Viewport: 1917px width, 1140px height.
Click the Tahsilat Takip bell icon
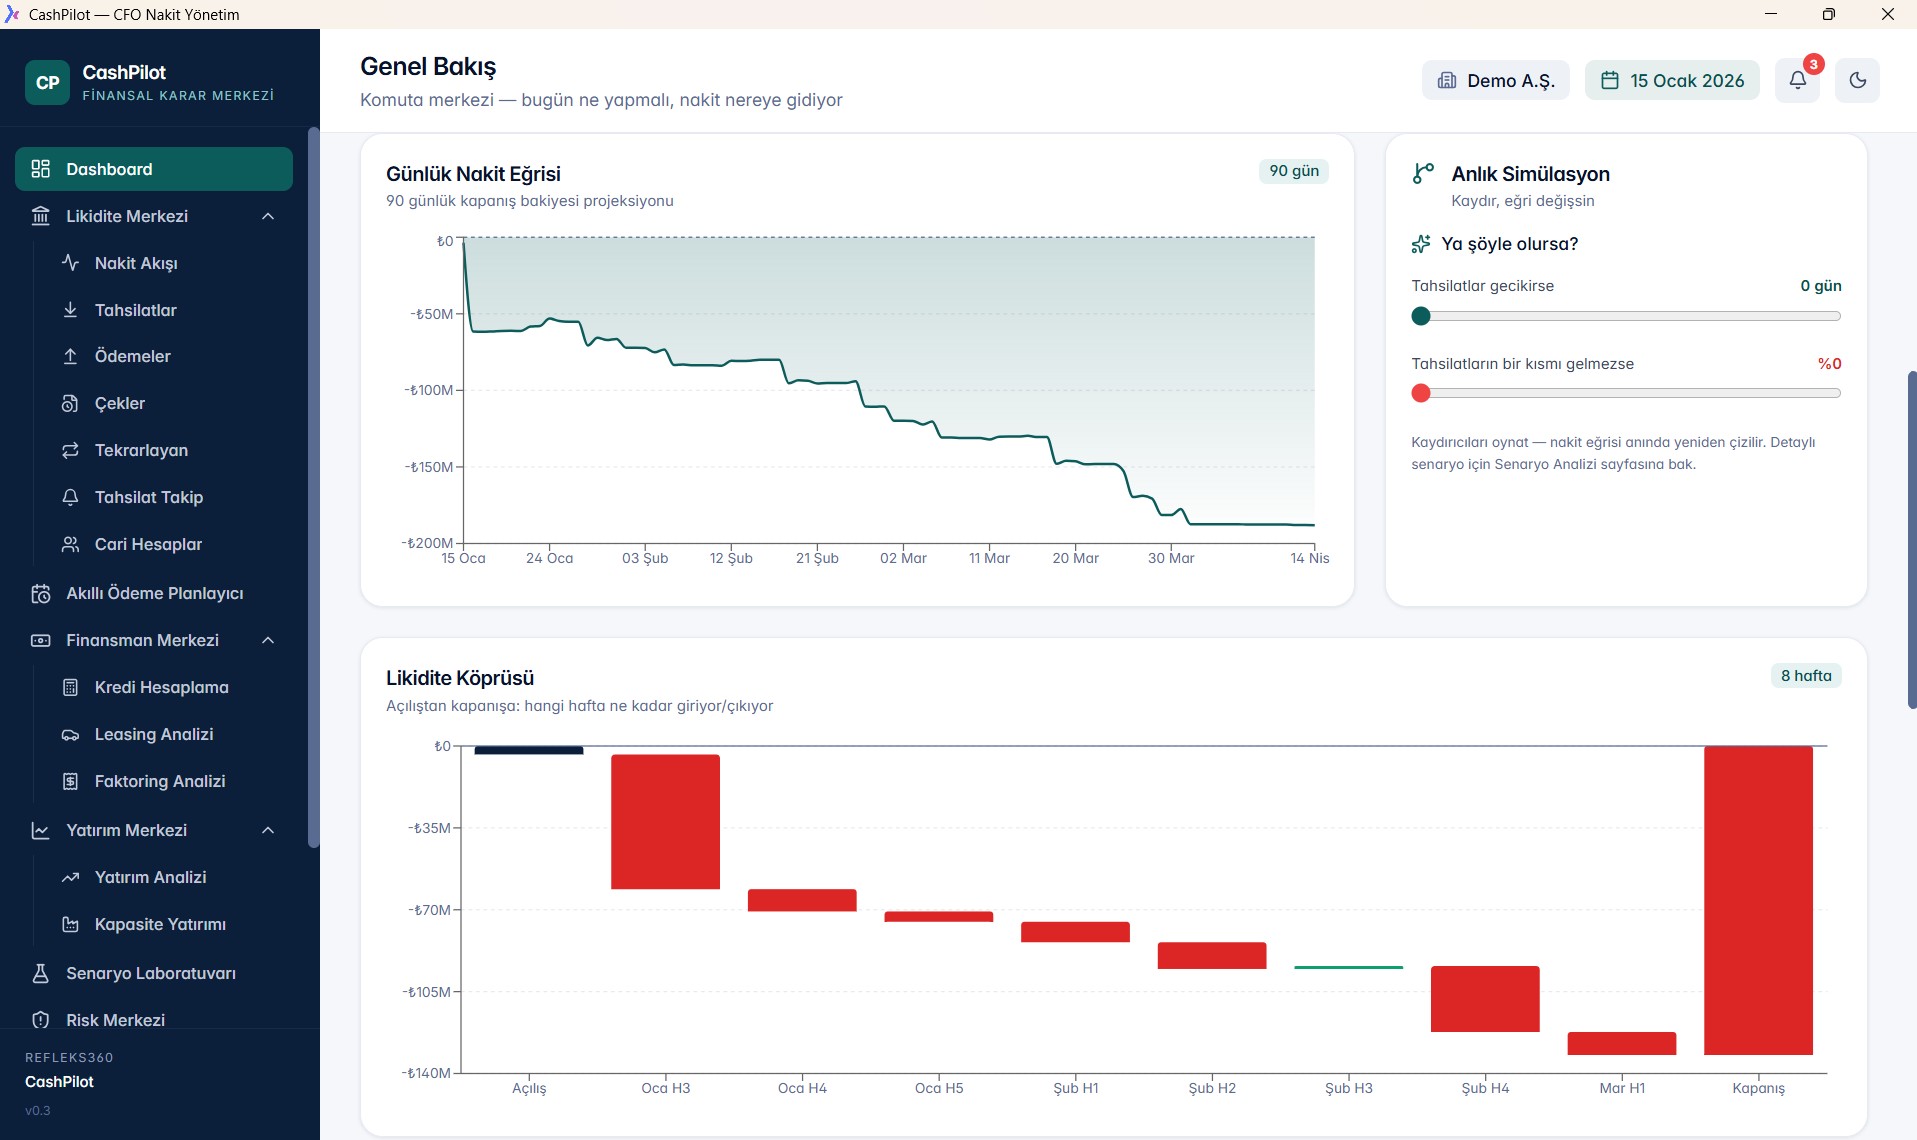click(x=70, y=497)
